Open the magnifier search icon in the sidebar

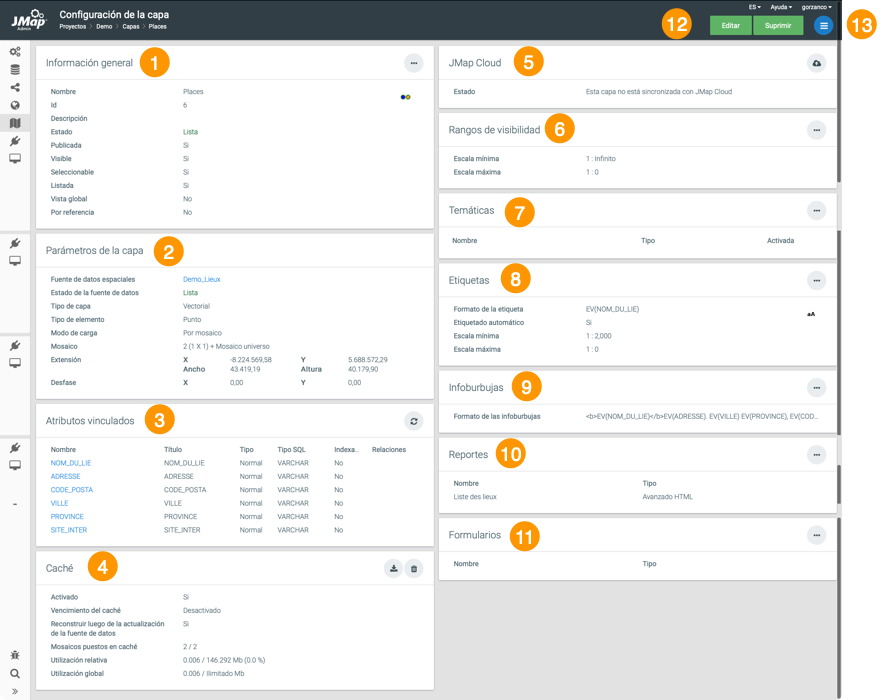tap(15, 673)
